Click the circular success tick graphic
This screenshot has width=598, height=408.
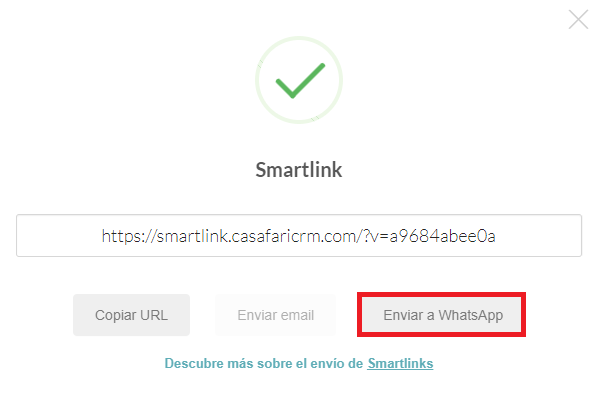pos(299,80)
